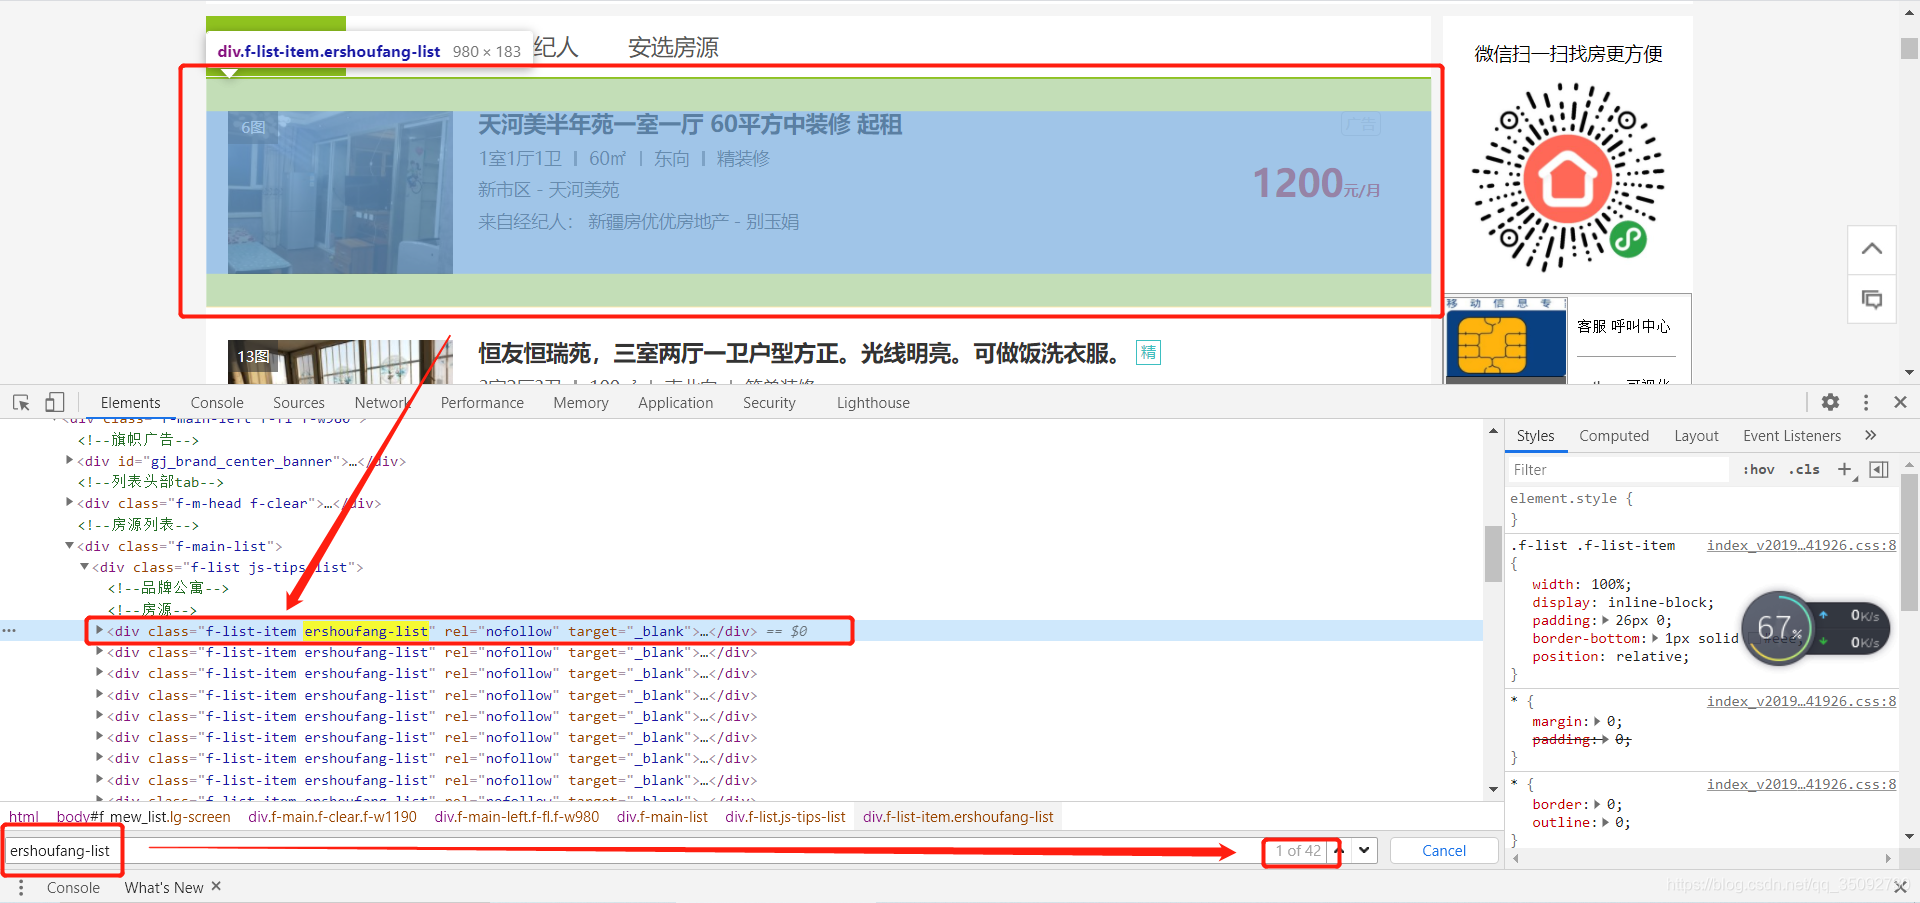1920x903 pixels.
Task: Select the Styles pane tab
Action: pyautogui.click(x=1535, y=435)
